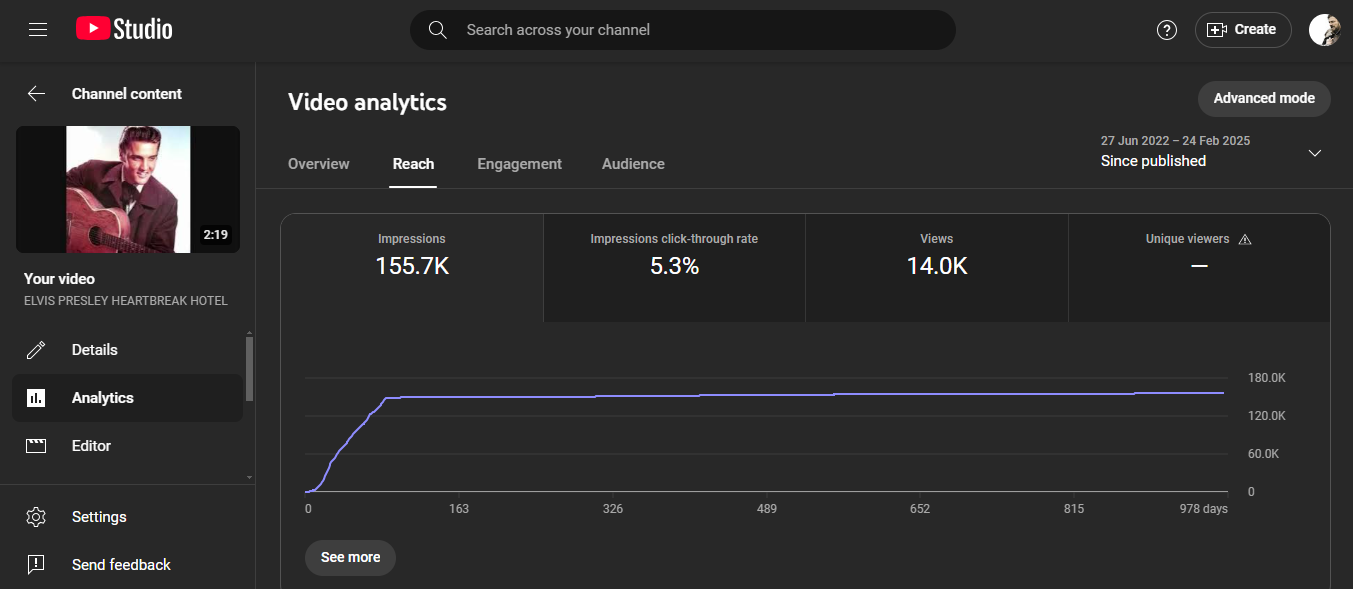Select Analytics in the sidebar
Screen dimensions: 1353x589
pyautogui.click(x=128, y=398)
